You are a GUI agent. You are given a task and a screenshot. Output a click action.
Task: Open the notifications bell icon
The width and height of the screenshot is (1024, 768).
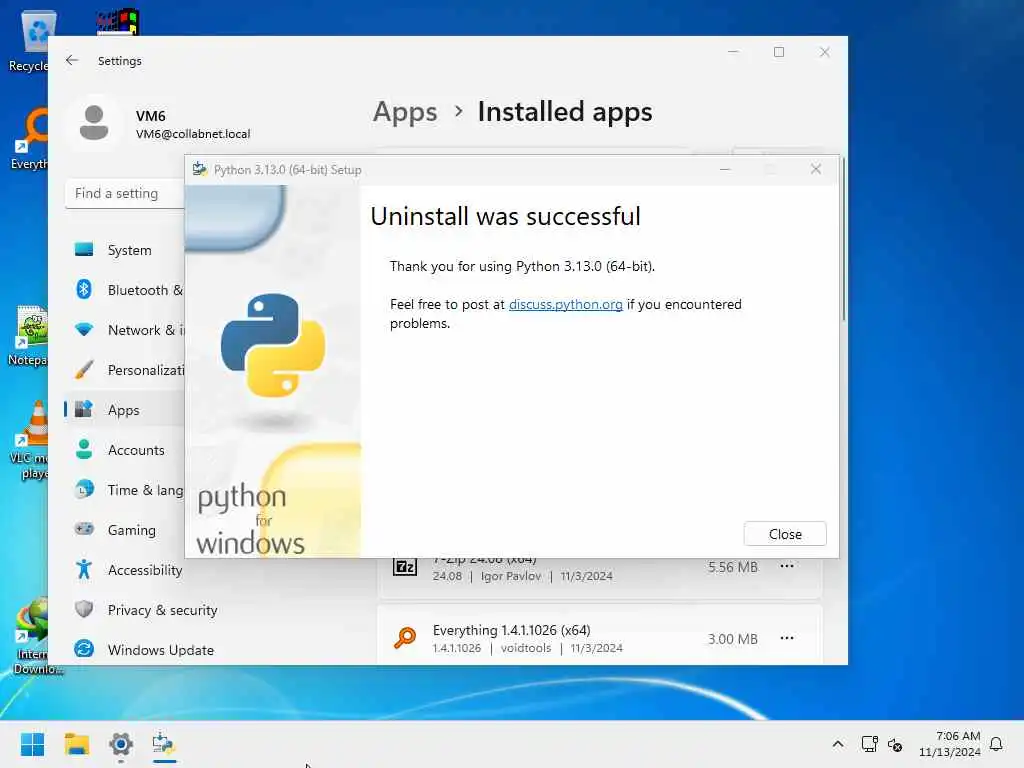(x=996, y=744)
